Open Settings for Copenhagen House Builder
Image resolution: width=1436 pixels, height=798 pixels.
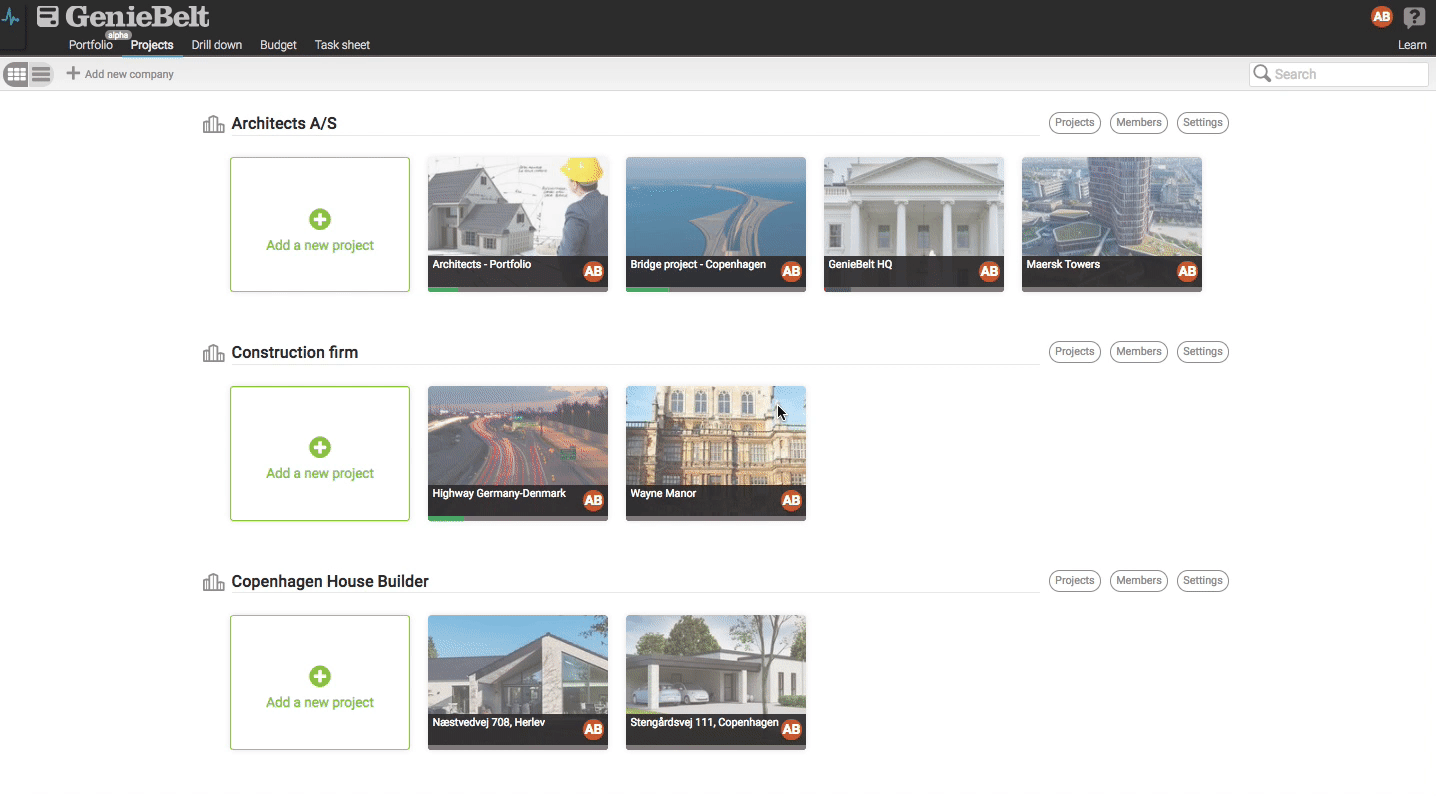click(x=1203, y=581)
